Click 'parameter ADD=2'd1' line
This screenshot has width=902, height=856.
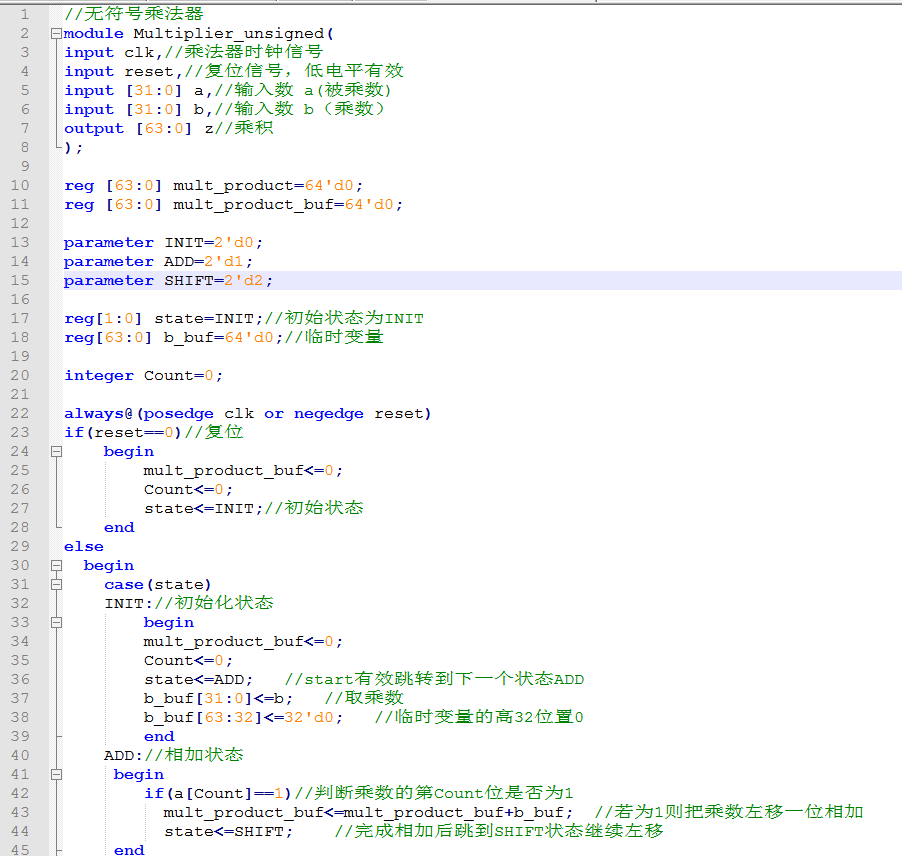pos(158,262)
